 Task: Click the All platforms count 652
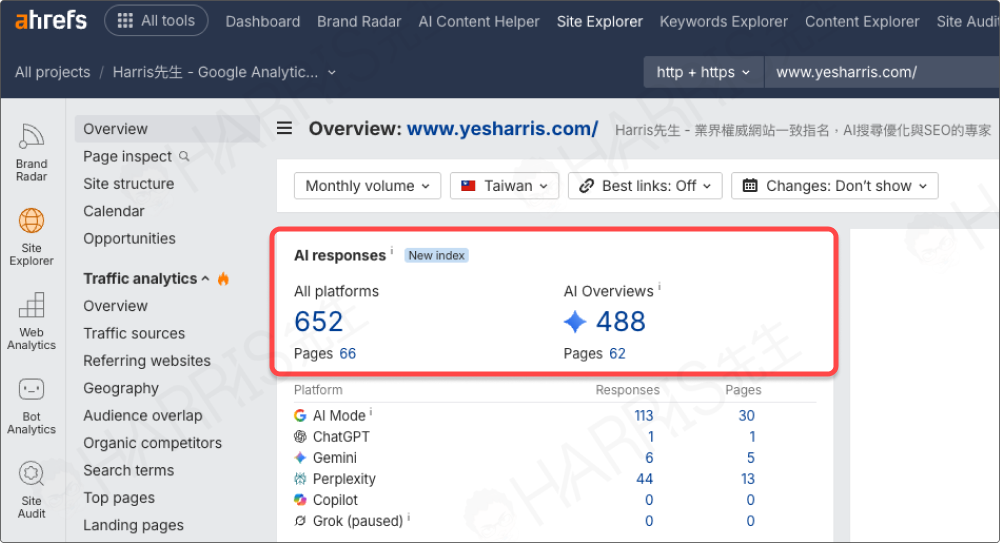point(319,322)
